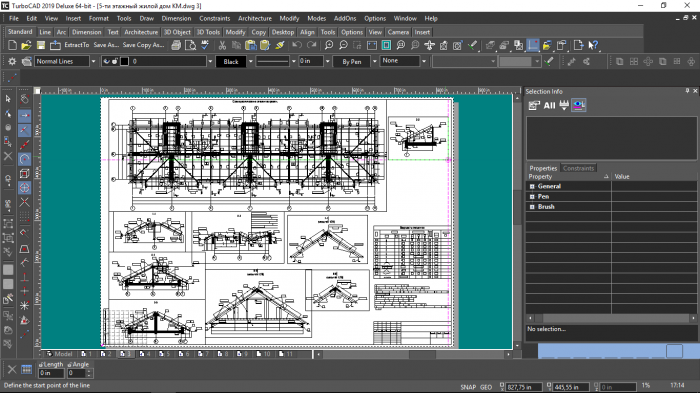Screen dimensions: 700x393
Task: Create a new drawing with the New icon
Action: pos(12,45)
